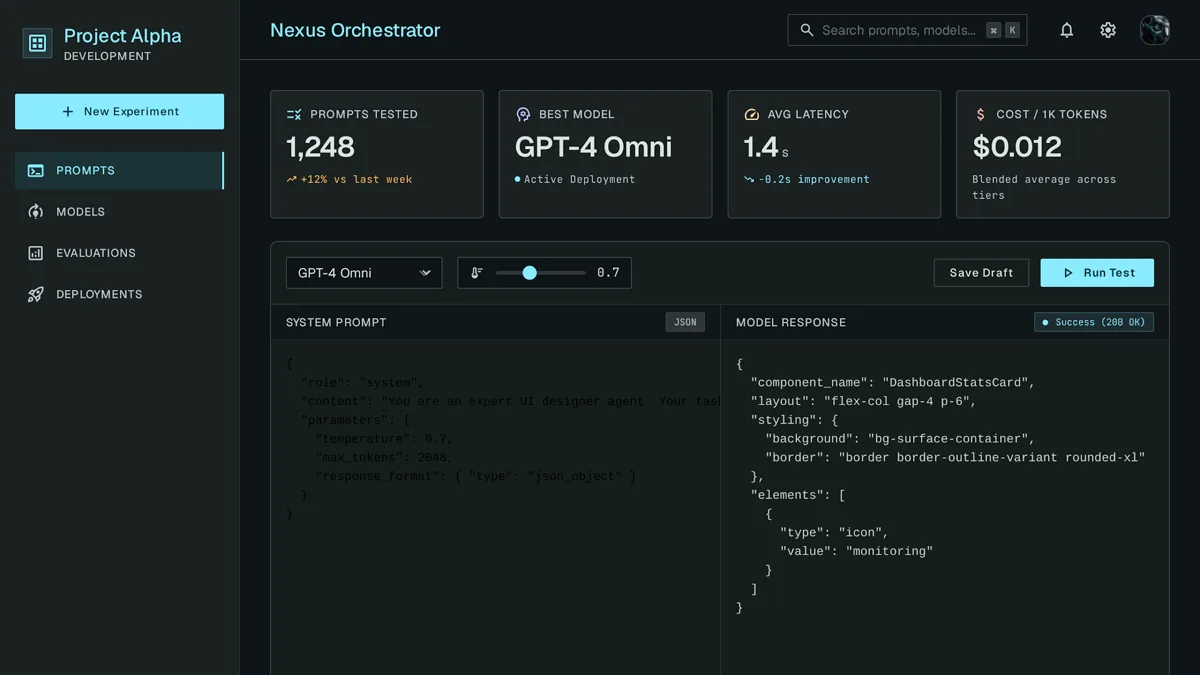Click the downward trend latency icon
The image size is (1200, 675).
coord(749,180)
